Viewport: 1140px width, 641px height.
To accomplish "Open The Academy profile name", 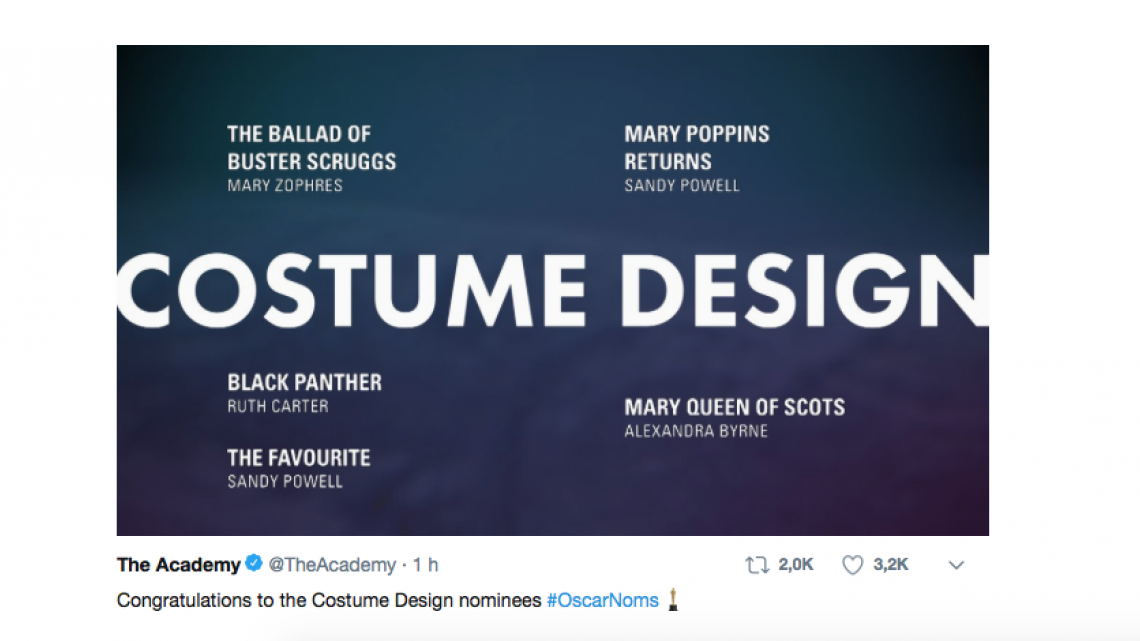I will tap(178, 565).
